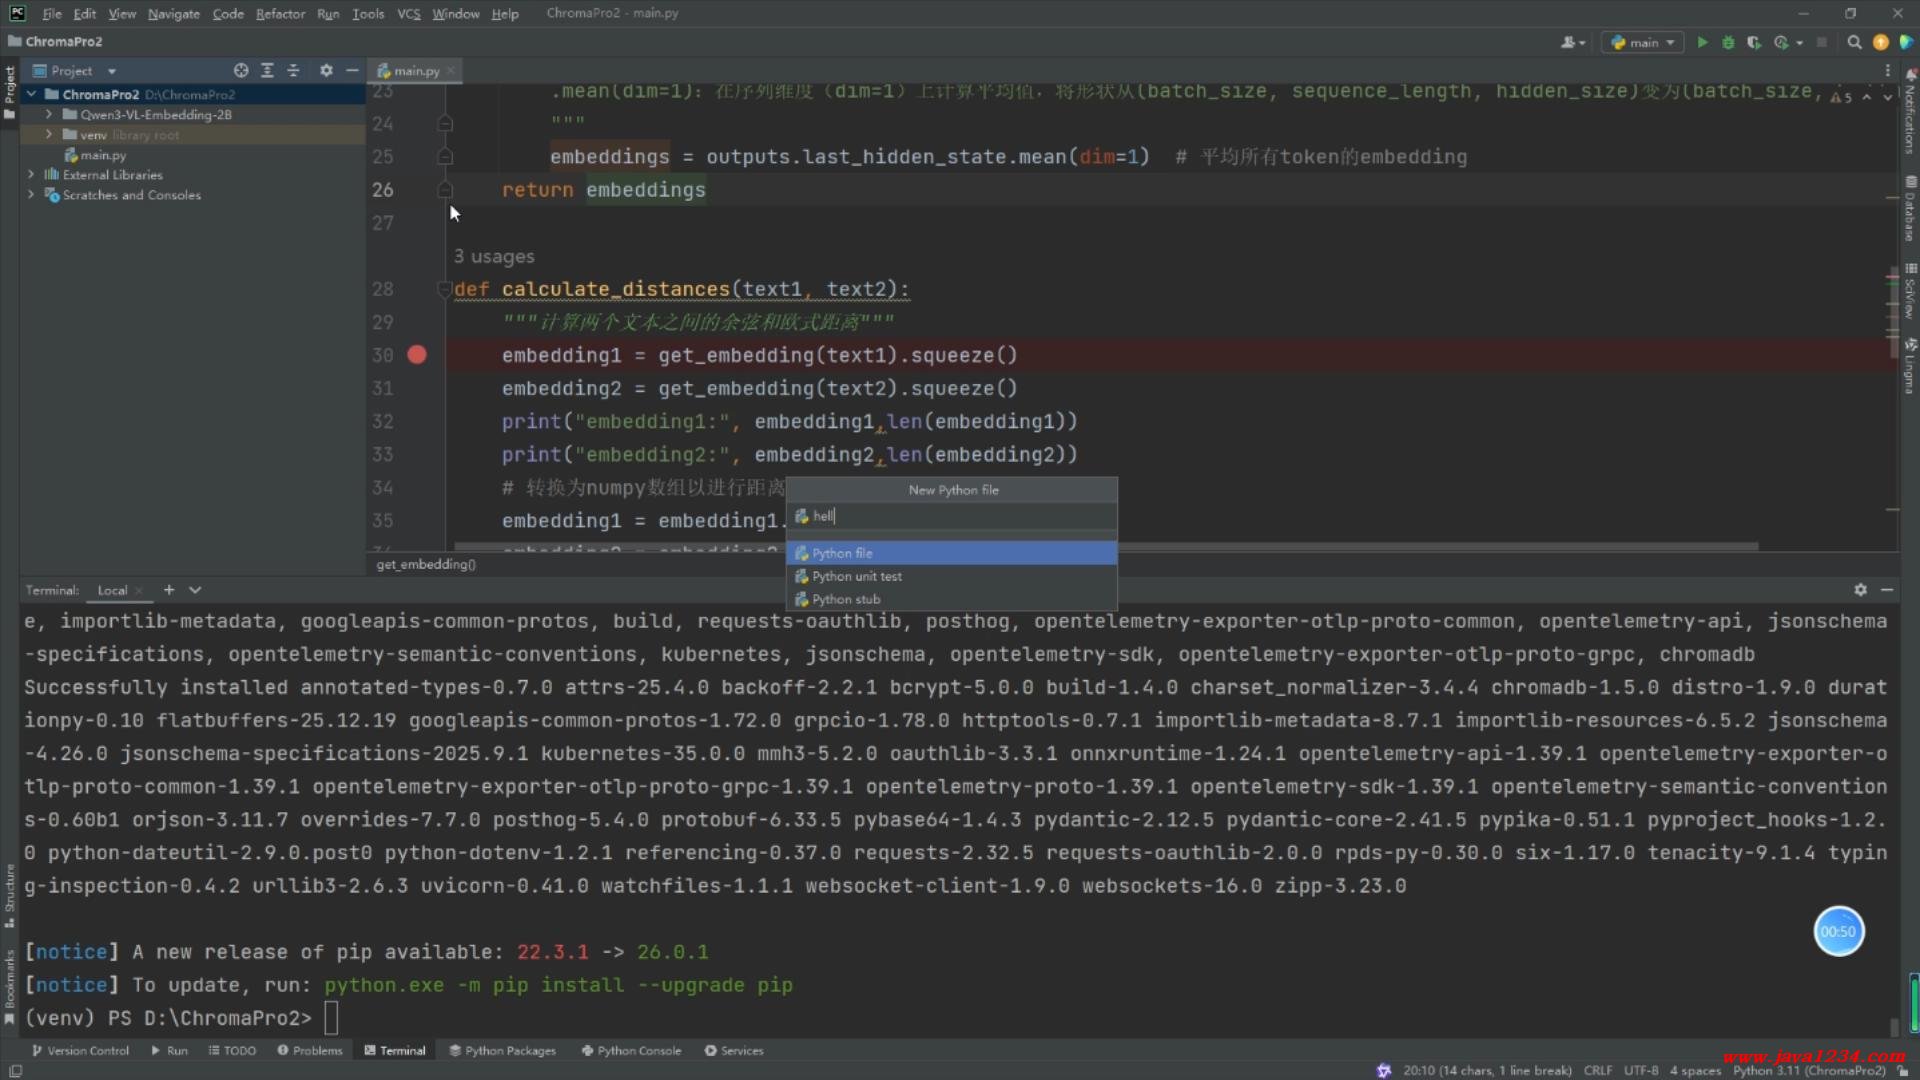Image resolution: width=1920 pixels, height=1080 pixels.
Task: Add new terminal tab with plus icon
Action: pos(169,590)
